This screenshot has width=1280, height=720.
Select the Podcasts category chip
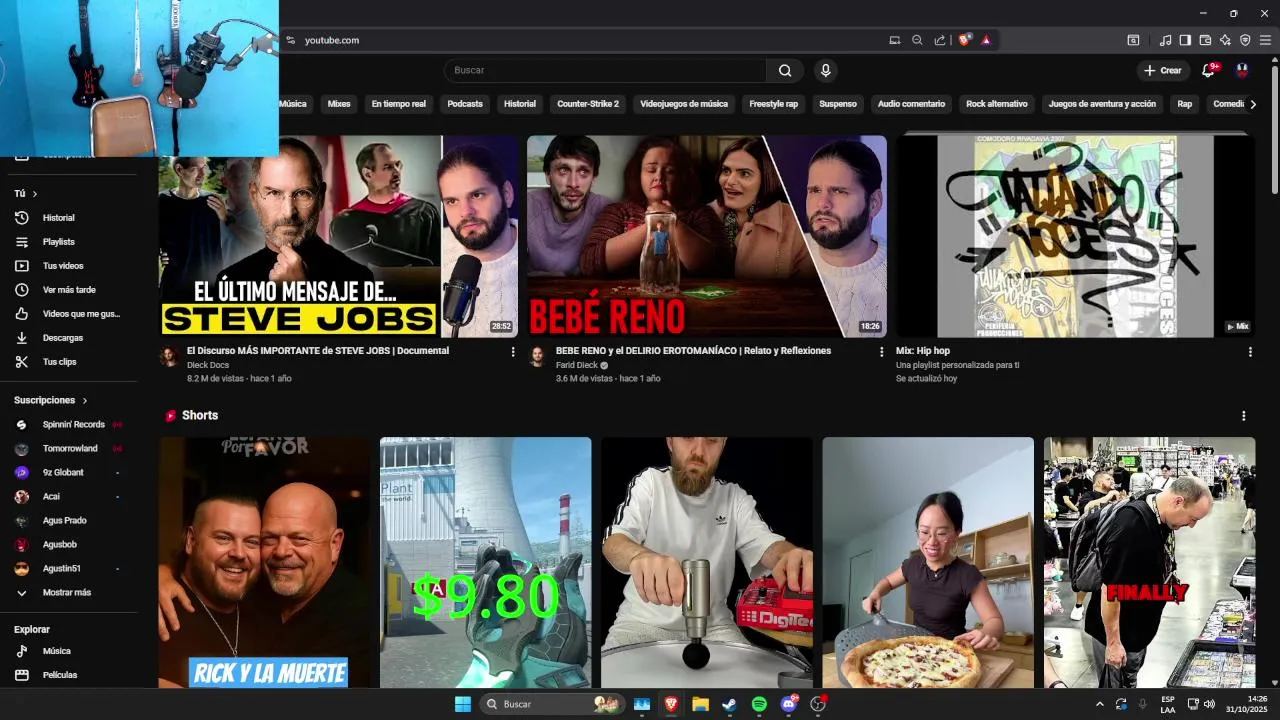(x=465, y=104)
